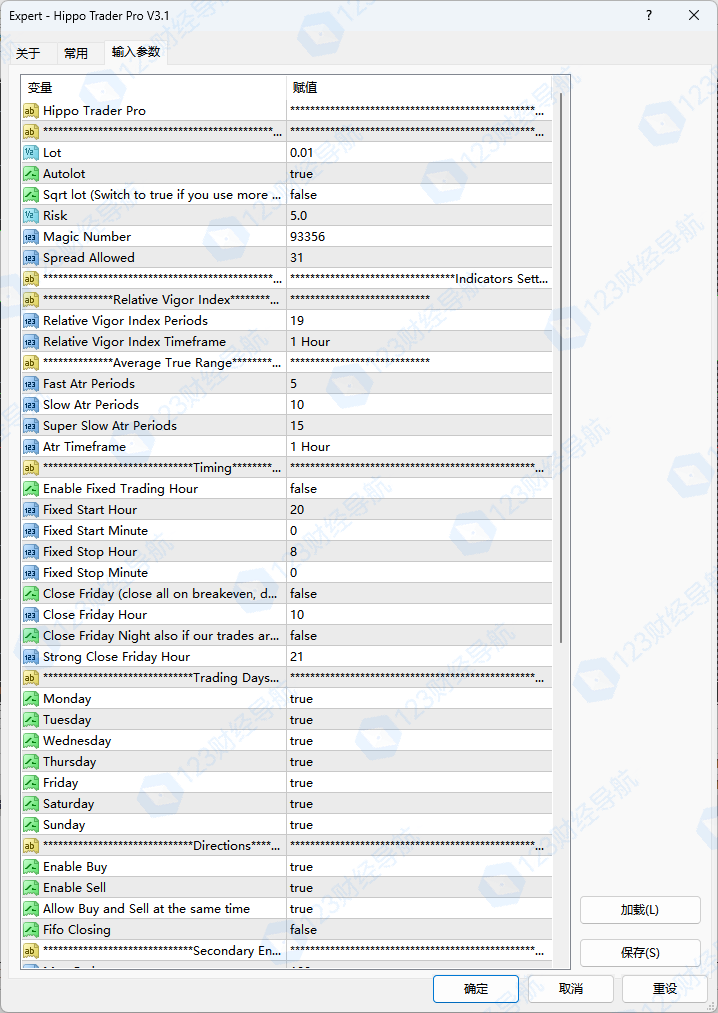Click the integer icon beside Atr Timeframe

30,446
